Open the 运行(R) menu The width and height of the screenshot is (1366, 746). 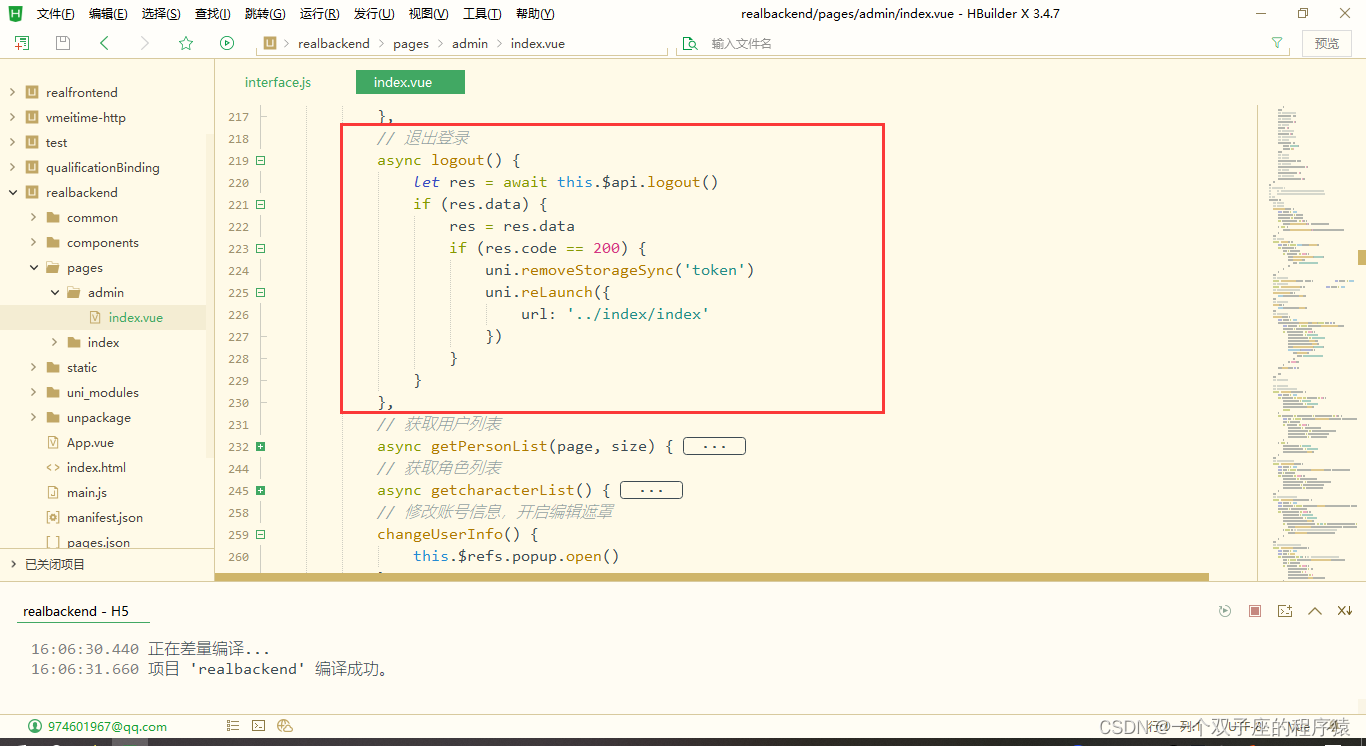click(x=319, y=14)
